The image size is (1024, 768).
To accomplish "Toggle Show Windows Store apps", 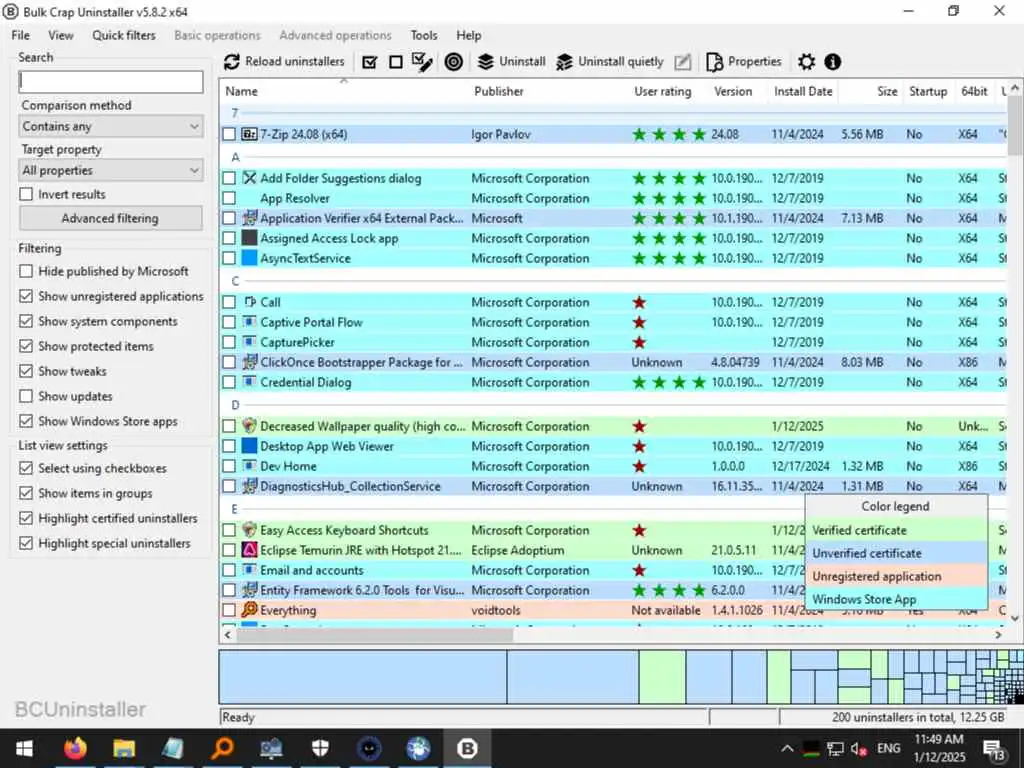I will (x=26, y=421).
